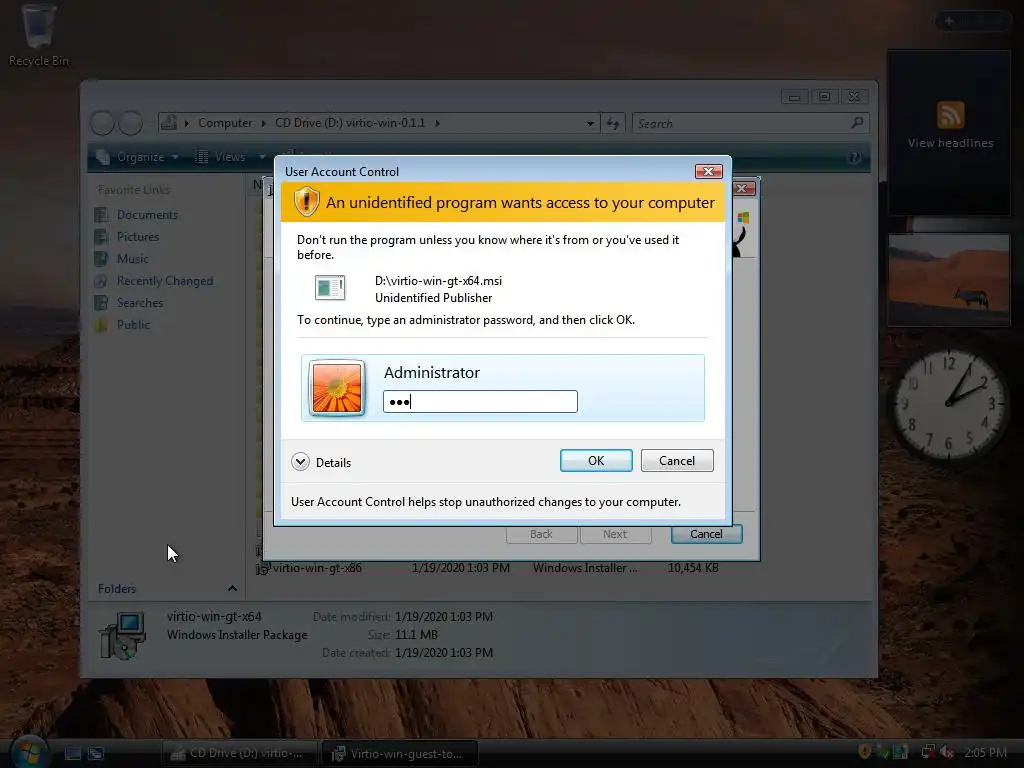Click the network icon in system tray
This screenshot has width=1024, height=768.
(927, 752)
